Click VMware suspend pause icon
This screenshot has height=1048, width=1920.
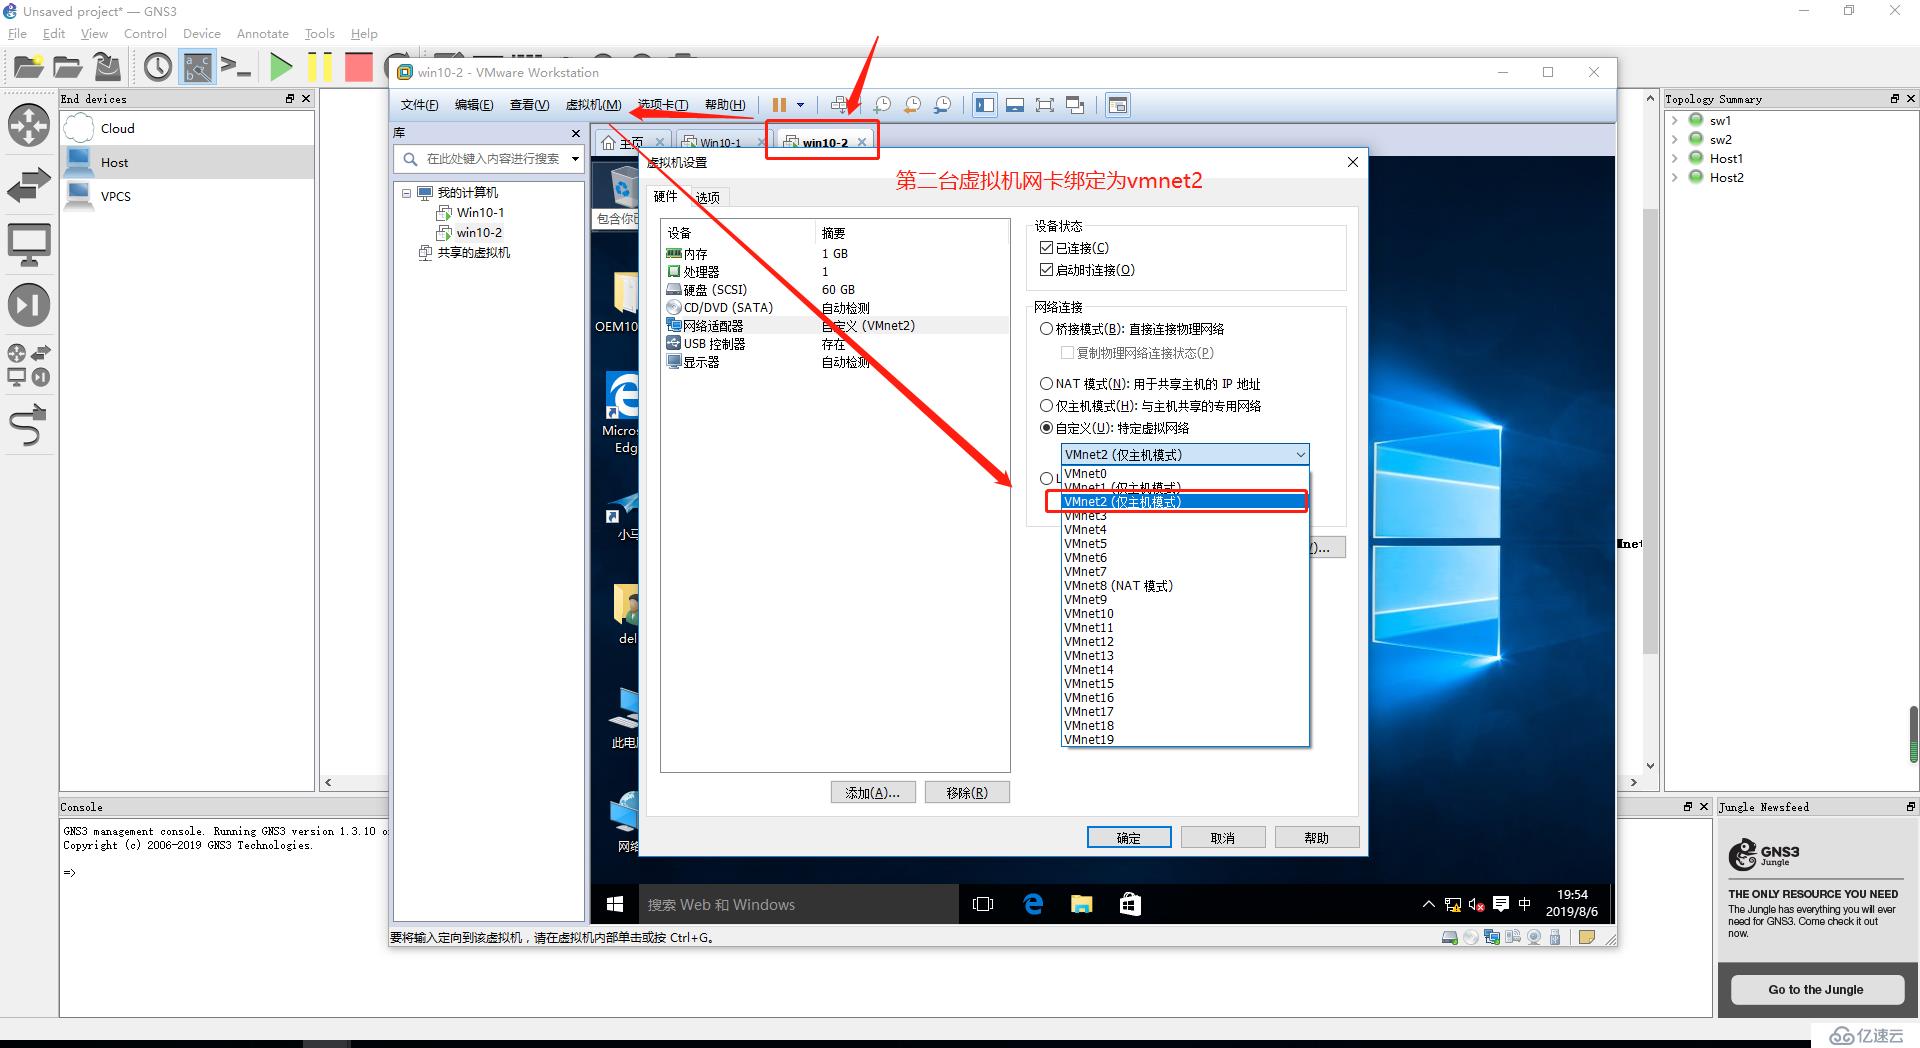[779, 105]
